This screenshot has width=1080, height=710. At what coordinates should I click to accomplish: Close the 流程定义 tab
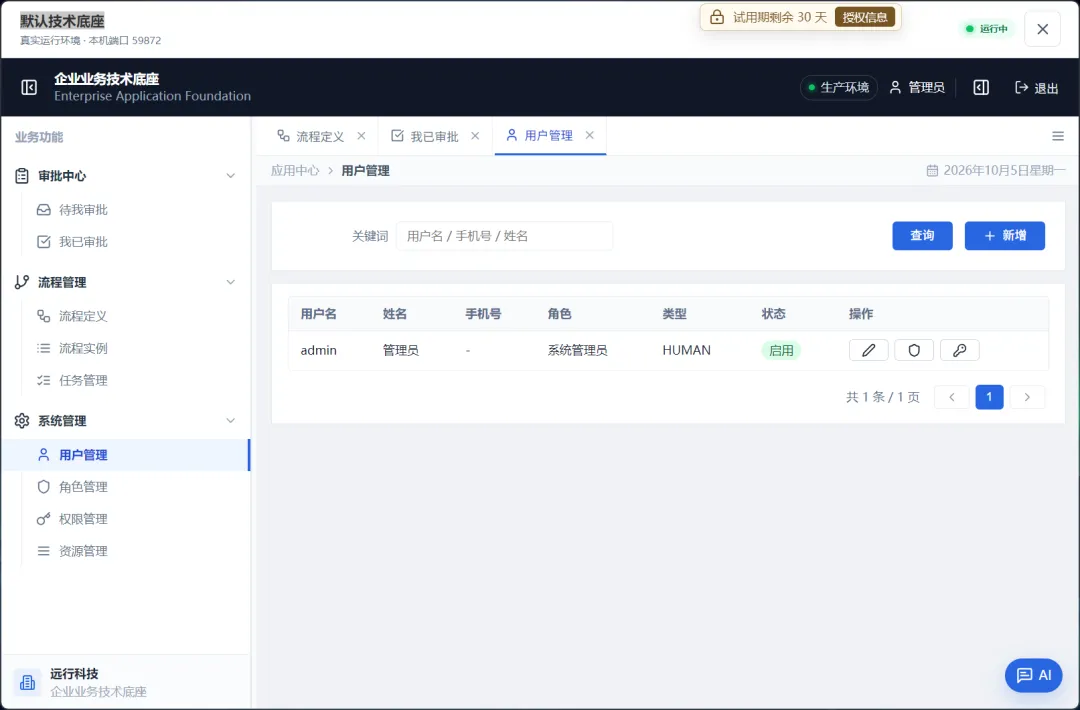(361, 136)
